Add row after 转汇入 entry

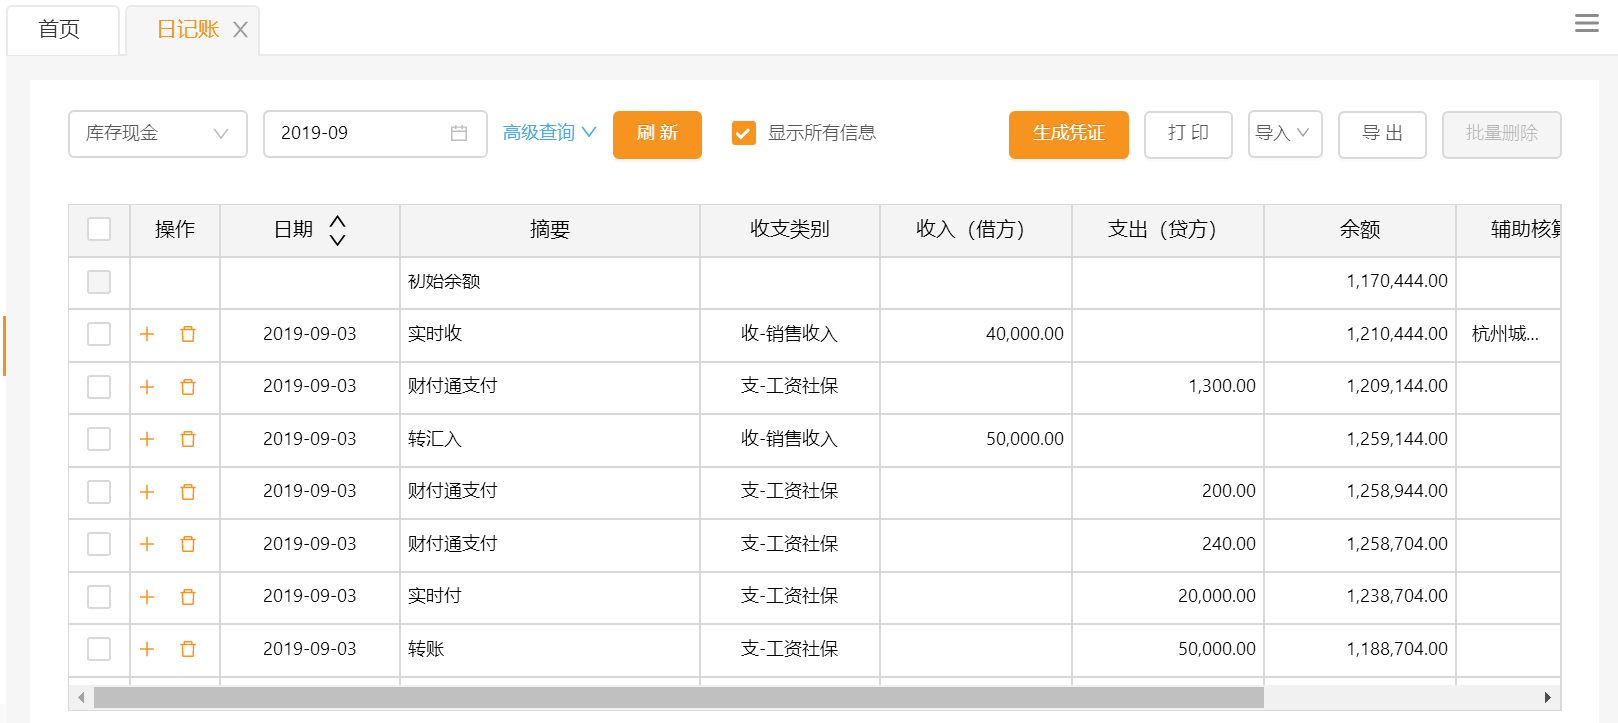click(147, 439)
